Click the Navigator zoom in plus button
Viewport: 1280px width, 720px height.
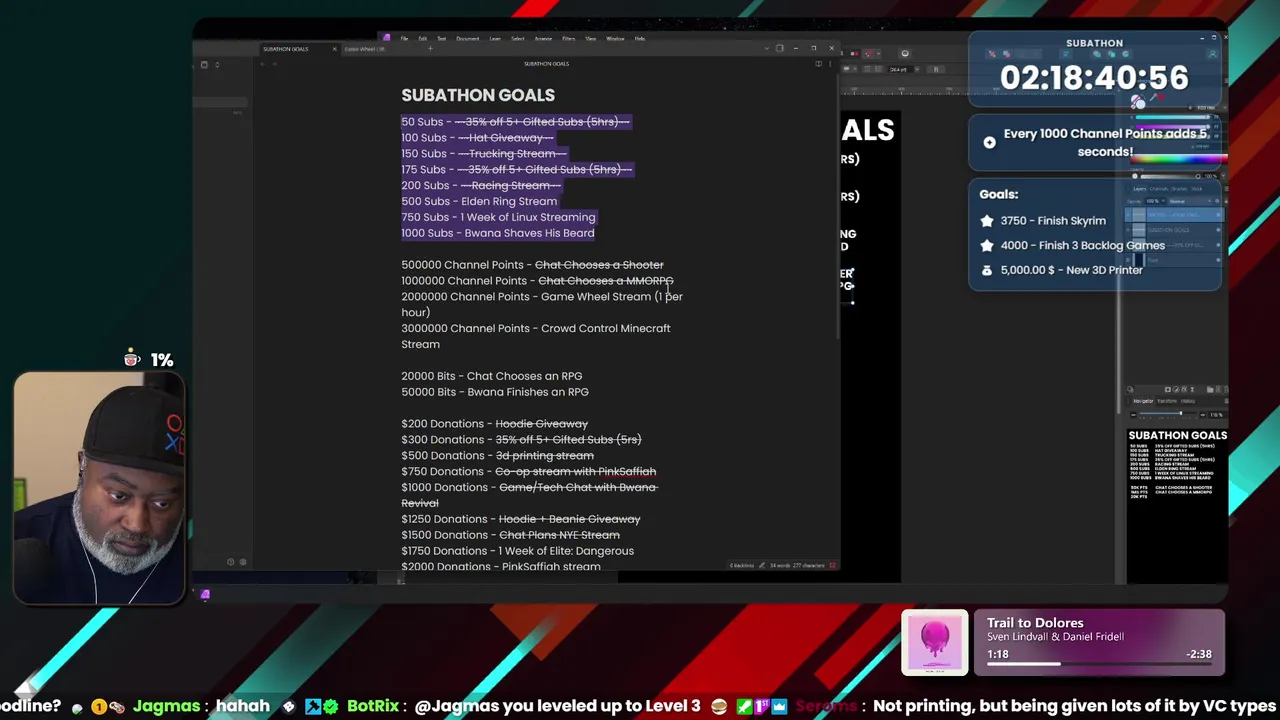(x=1203, y=415)
